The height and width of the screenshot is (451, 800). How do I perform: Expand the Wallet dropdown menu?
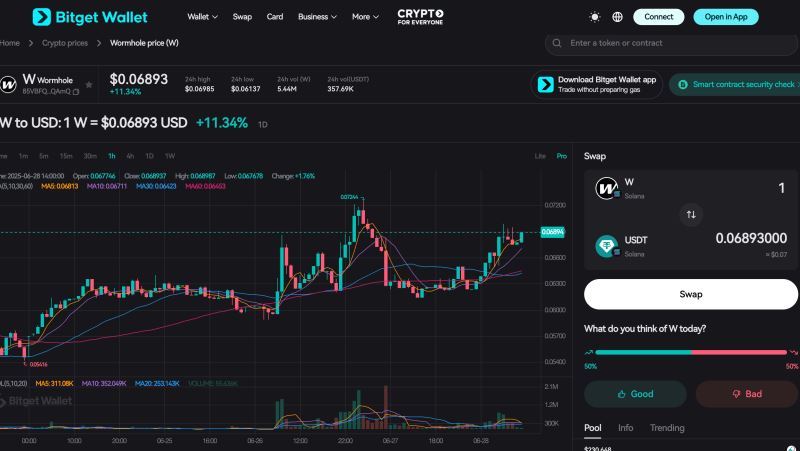click(x=202, y=17)
